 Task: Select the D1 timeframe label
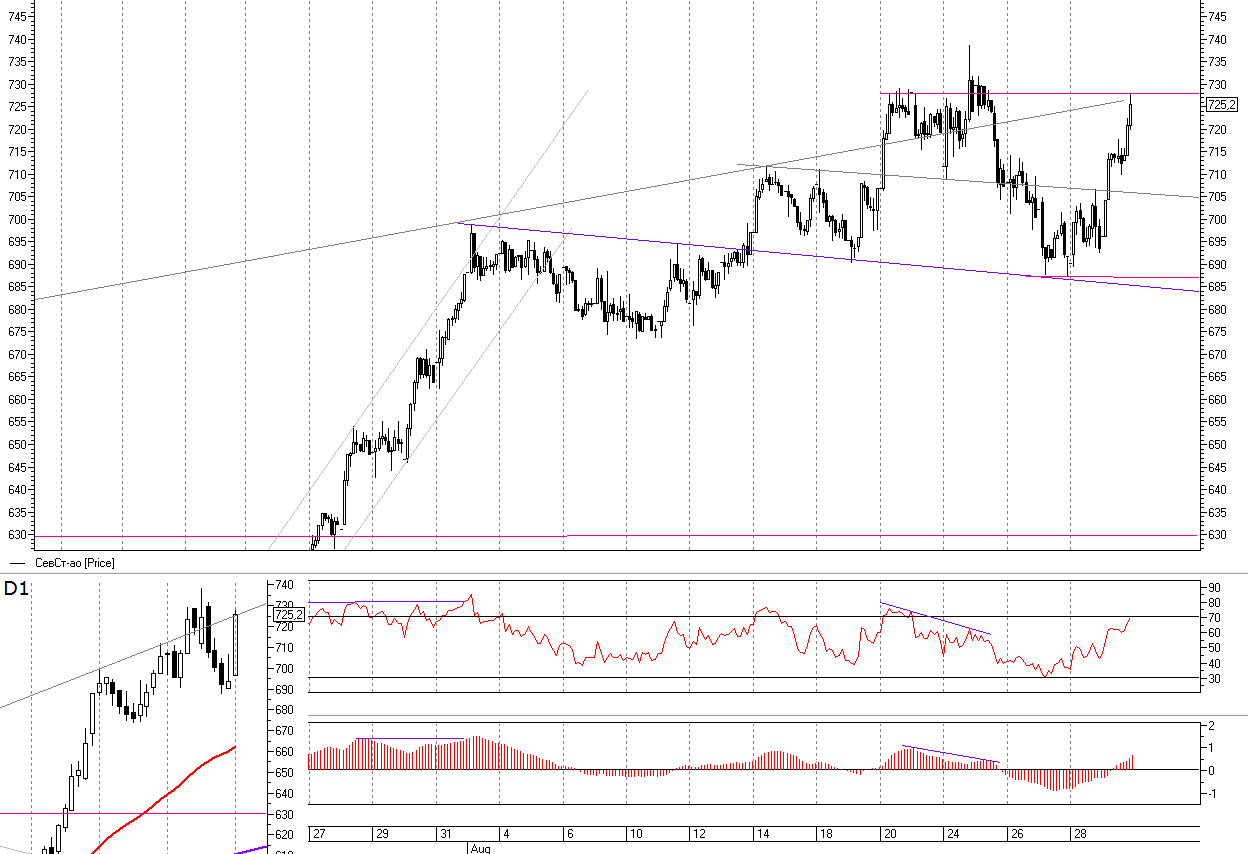(15, 589)
